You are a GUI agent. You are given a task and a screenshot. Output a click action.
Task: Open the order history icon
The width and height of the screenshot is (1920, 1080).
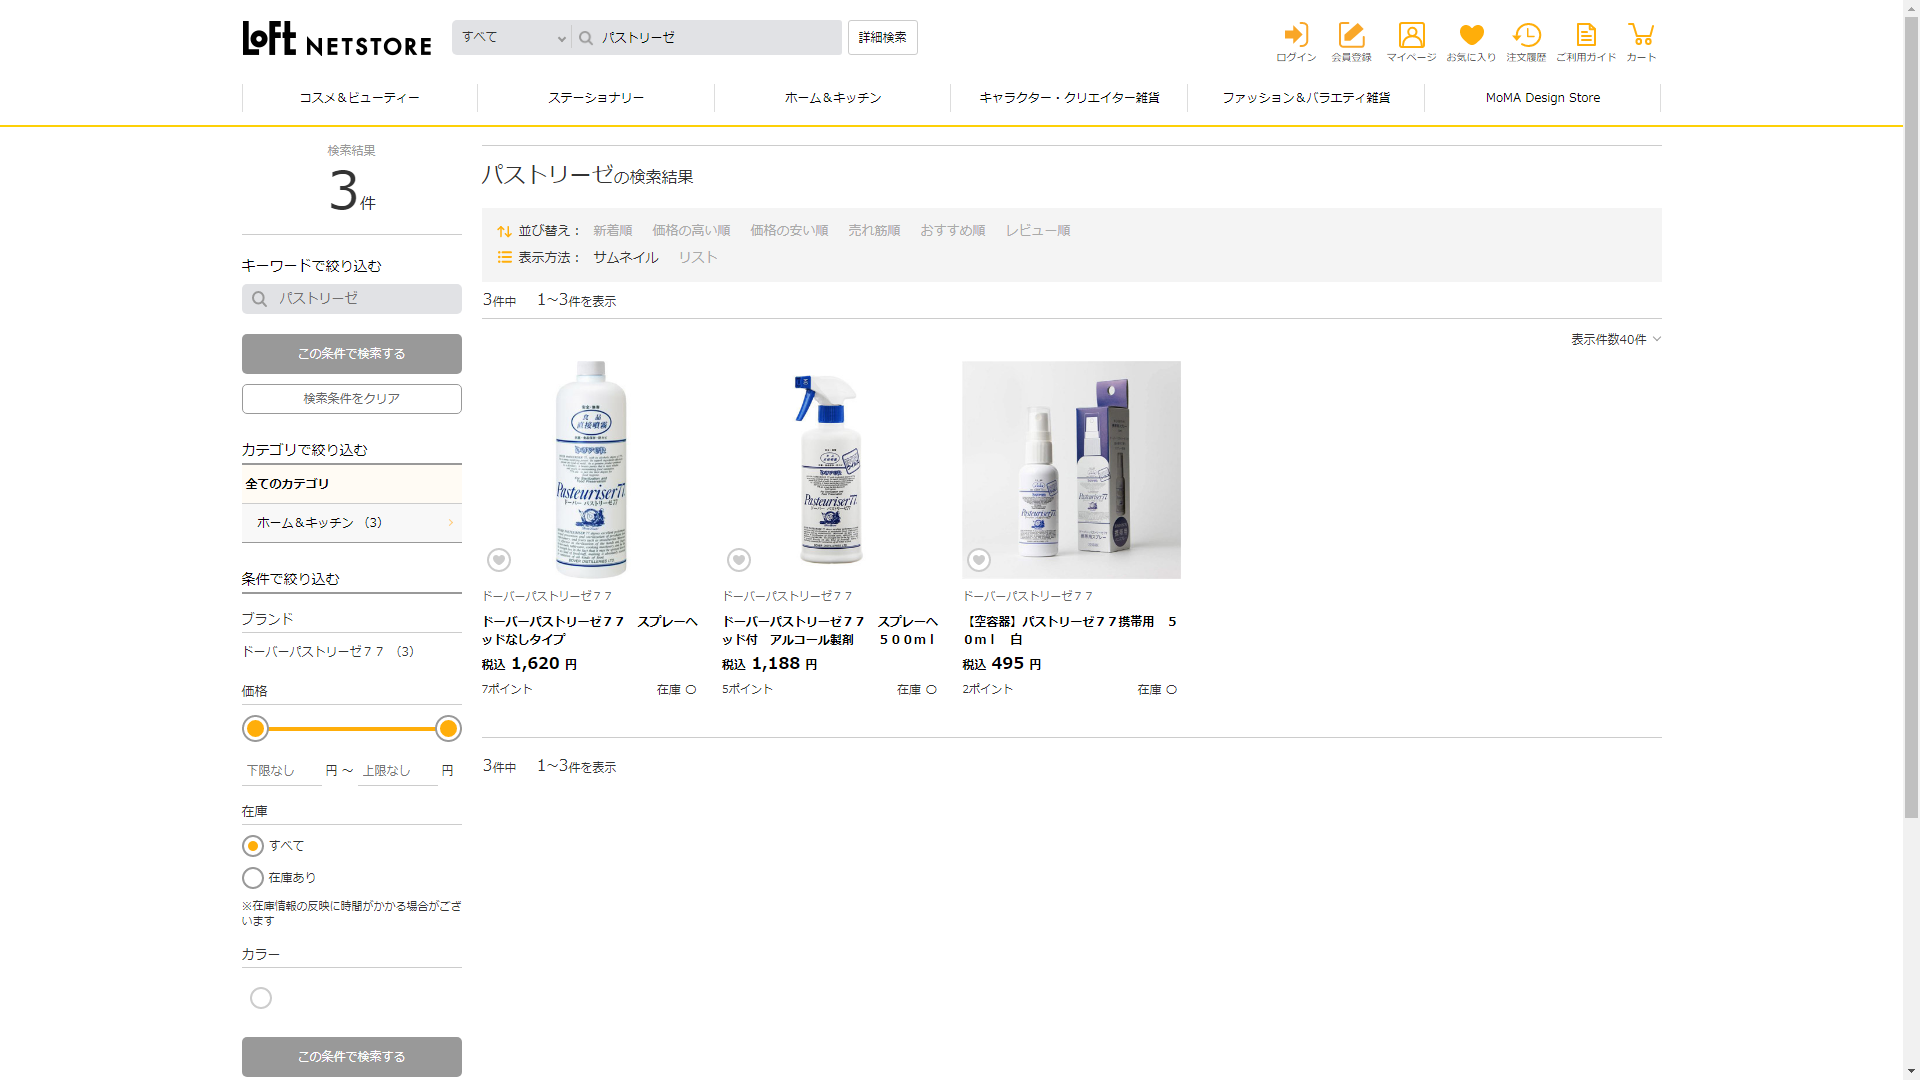click(x=1526, y=37)
